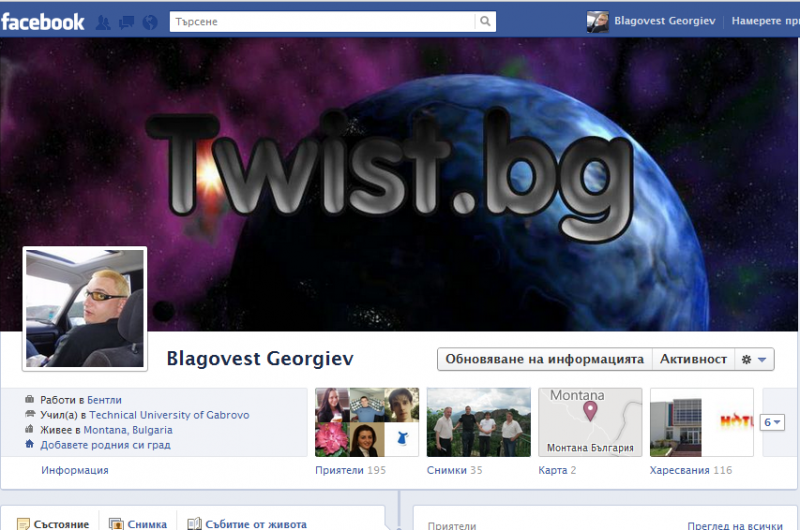The height and width of the screenshot is (530, 800).
Task: Open notifications globe icon
Action: click(150, 21)
